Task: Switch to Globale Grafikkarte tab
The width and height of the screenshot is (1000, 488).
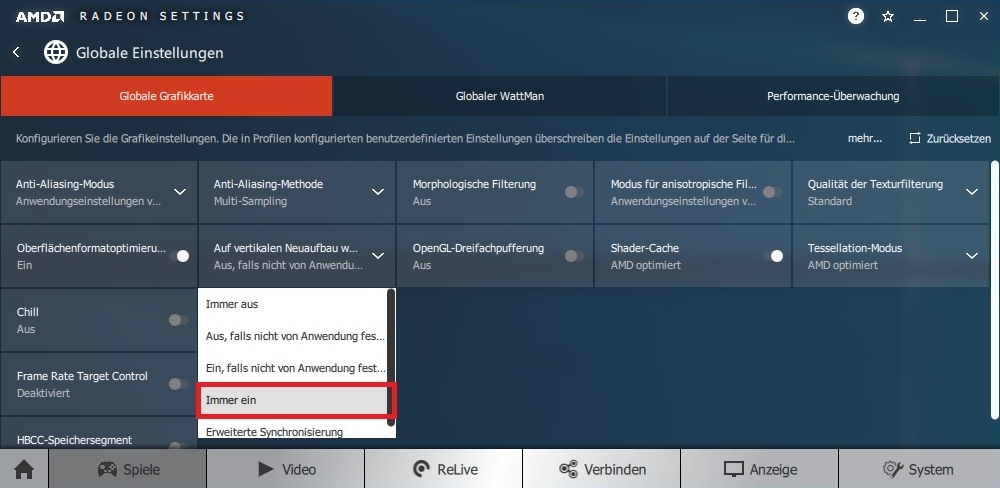Action: [166, 96]
